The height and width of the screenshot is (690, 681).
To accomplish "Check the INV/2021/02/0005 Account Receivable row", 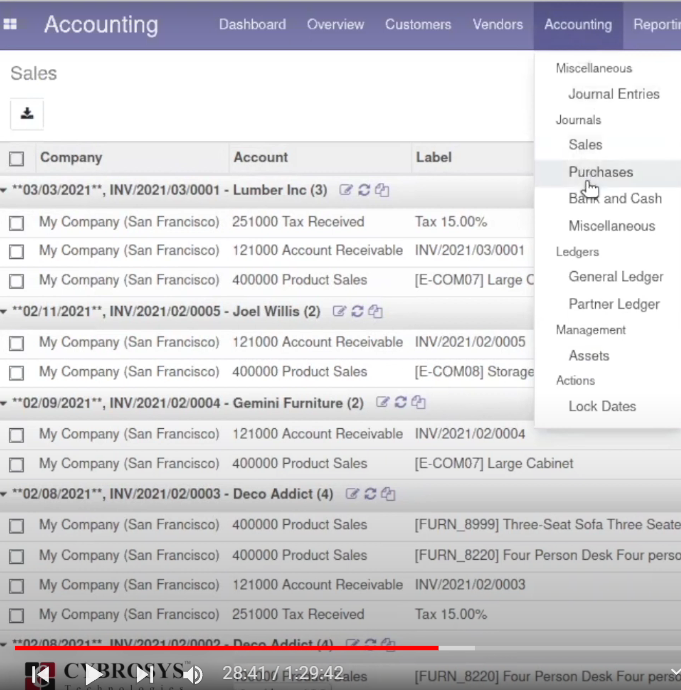I will coord(17,343).
